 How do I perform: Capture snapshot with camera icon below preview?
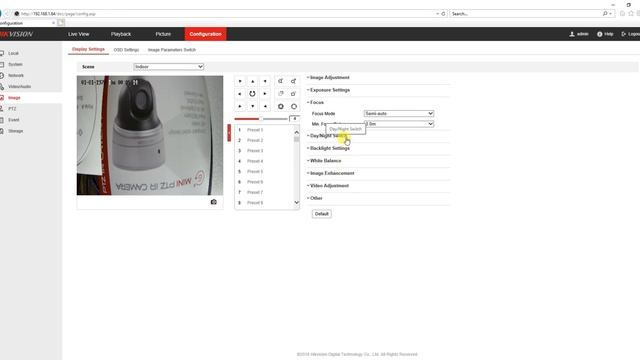click(x=213, y=202)
